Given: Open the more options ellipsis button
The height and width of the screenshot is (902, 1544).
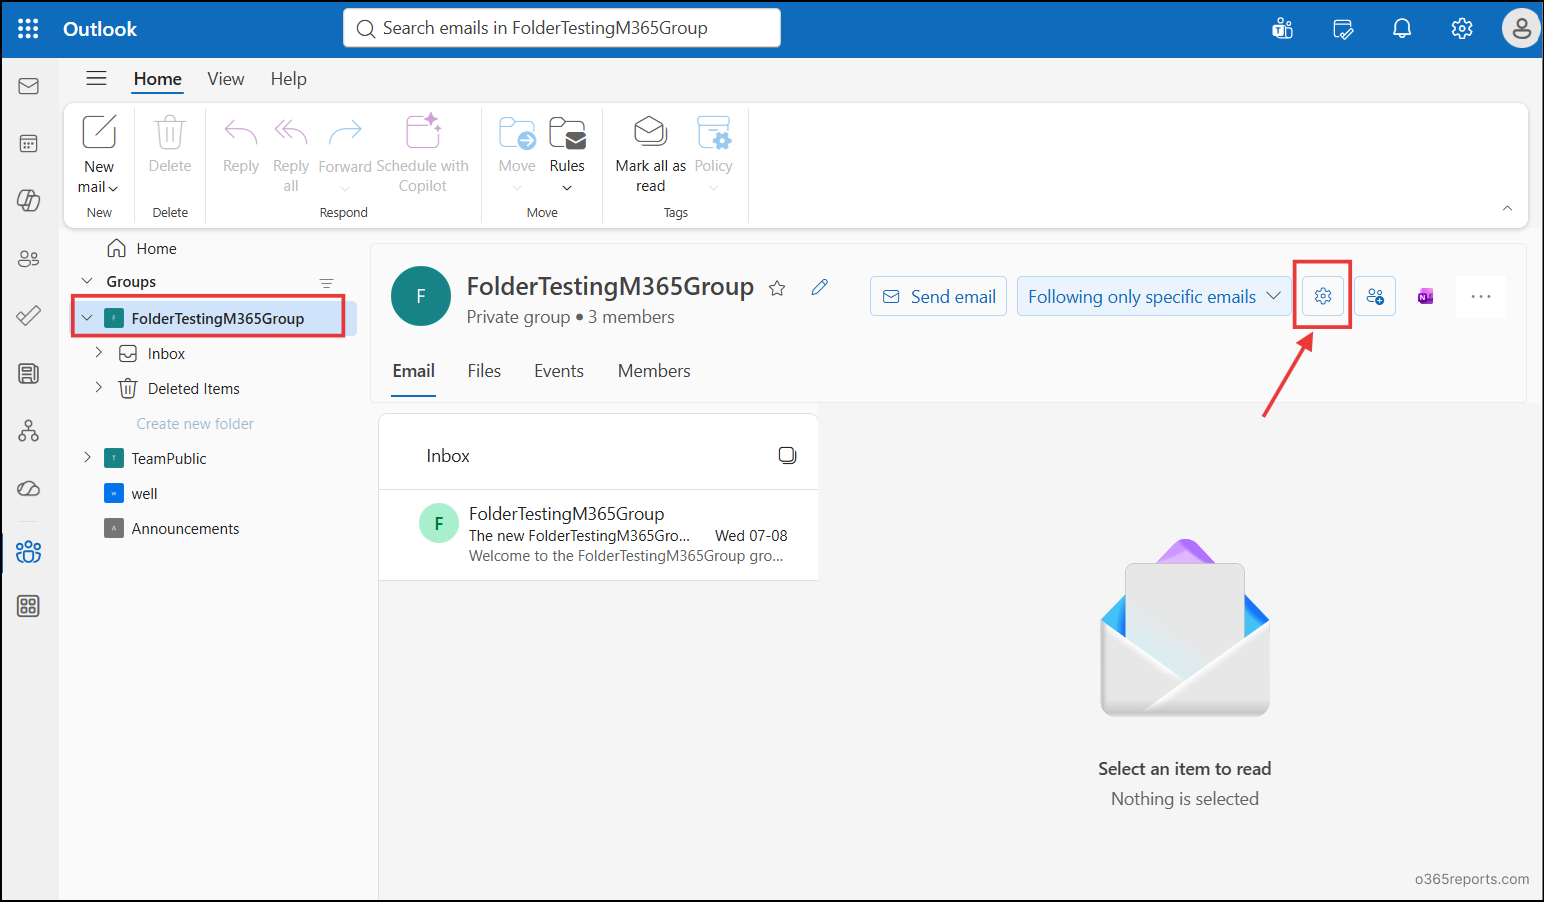Looking at the screenshot, I should click(x=1481, y=296).
